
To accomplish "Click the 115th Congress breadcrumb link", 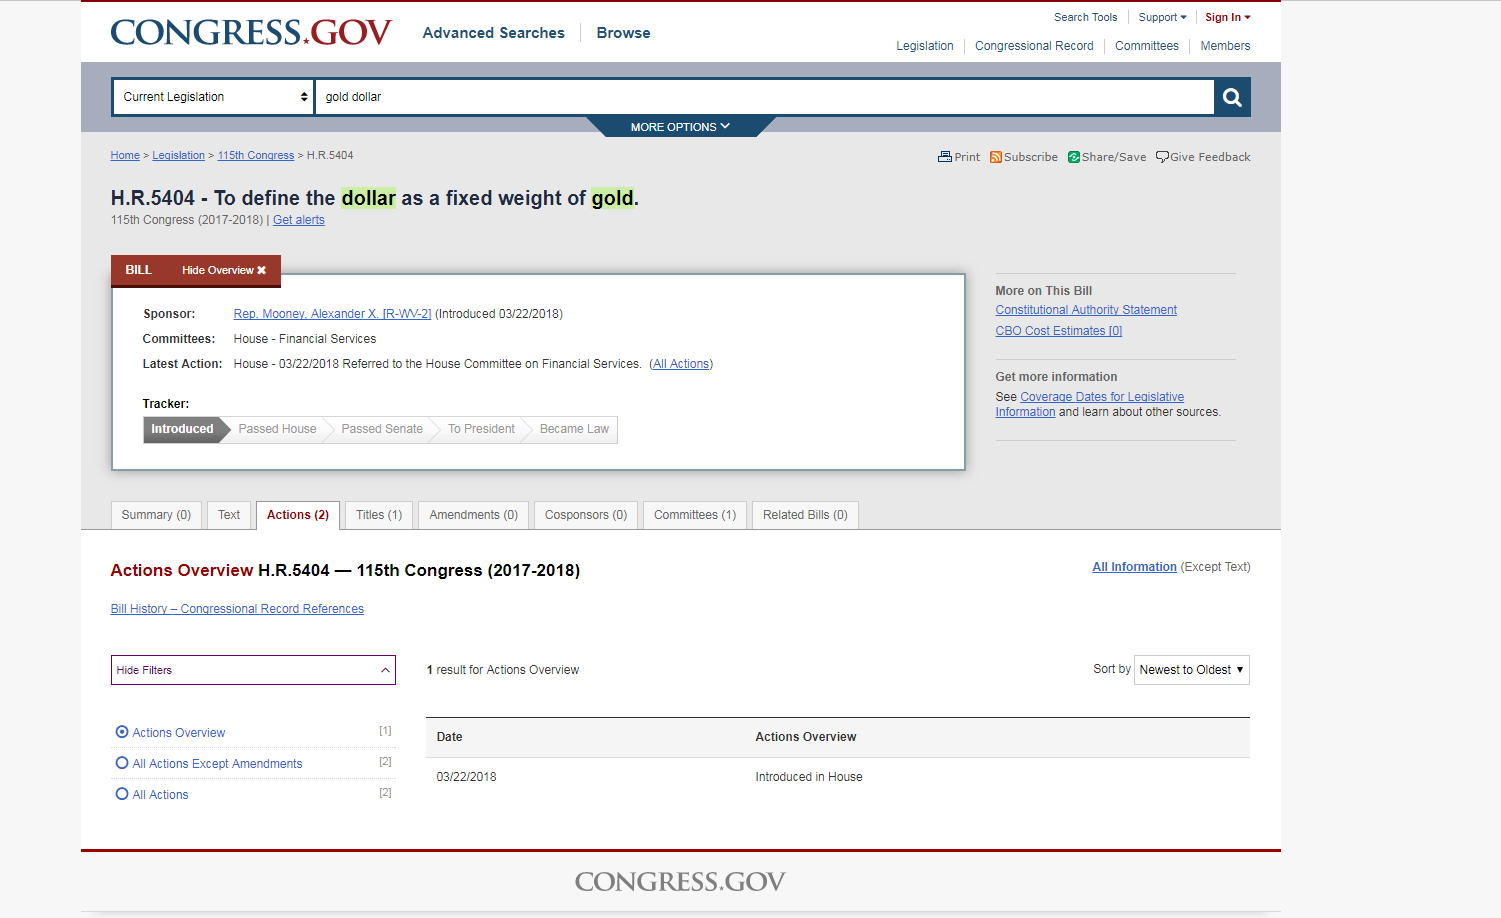I will click(256, 155).
